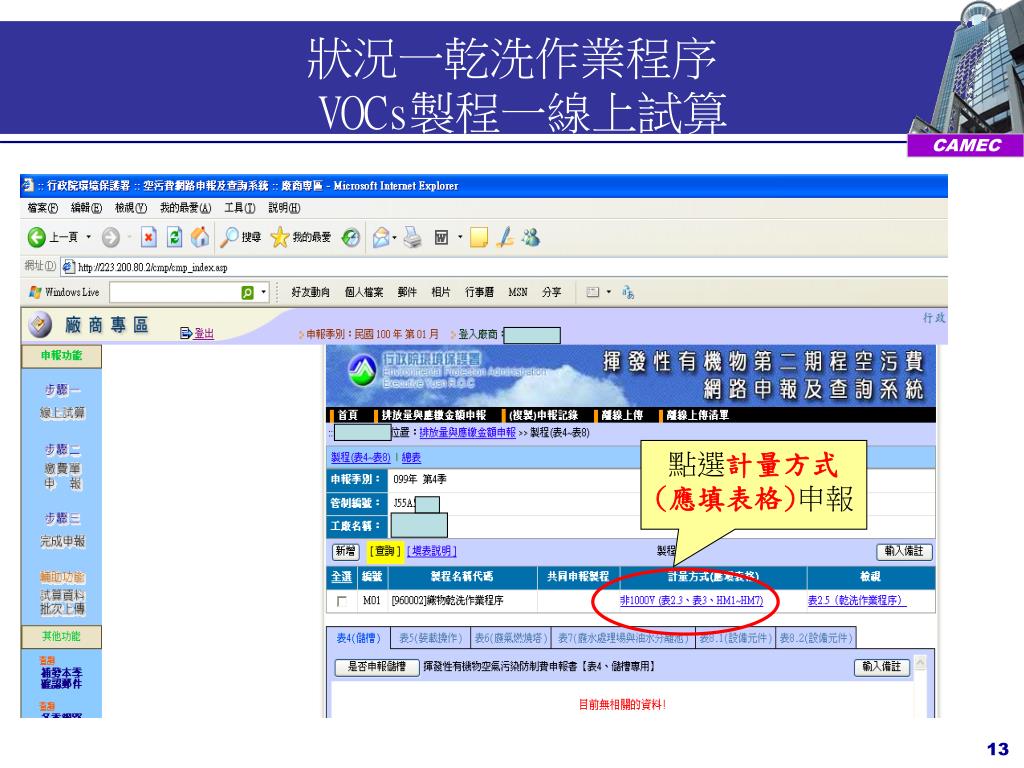Open the 表2.5 (乾洗作業程序) link
Viewport: 1024px width, 768px height.
[856, 600]
